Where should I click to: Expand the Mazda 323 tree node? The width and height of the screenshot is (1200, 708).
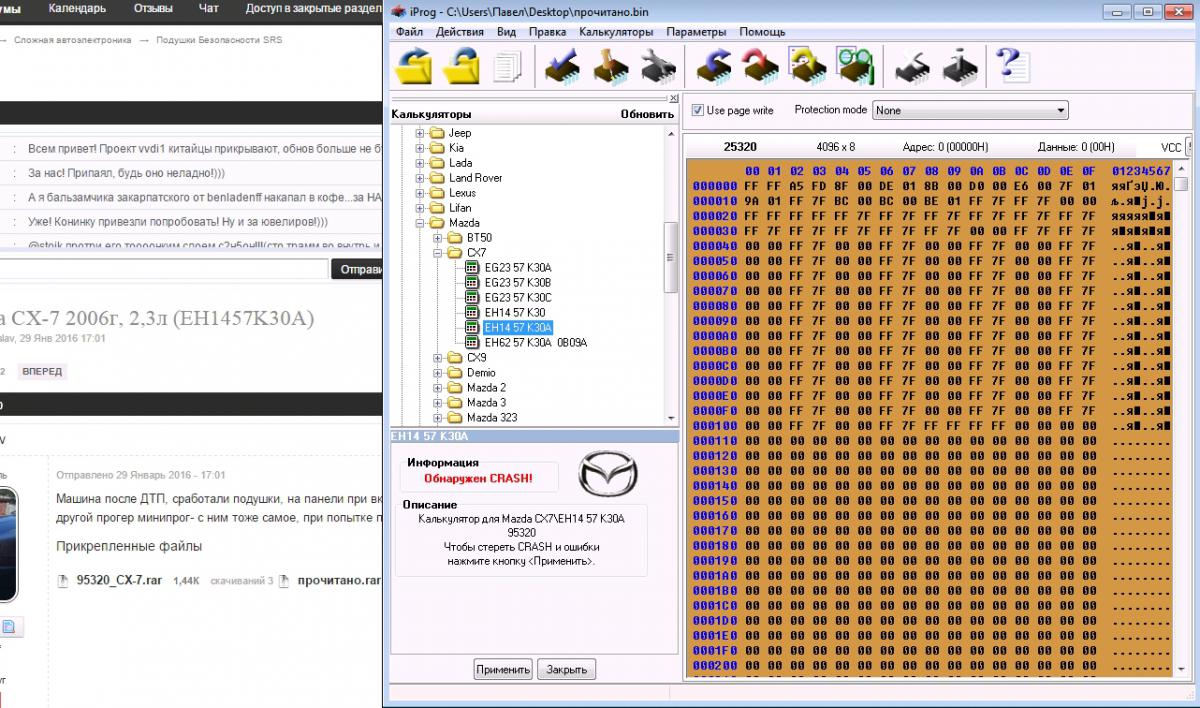click(x=438, y=418)
